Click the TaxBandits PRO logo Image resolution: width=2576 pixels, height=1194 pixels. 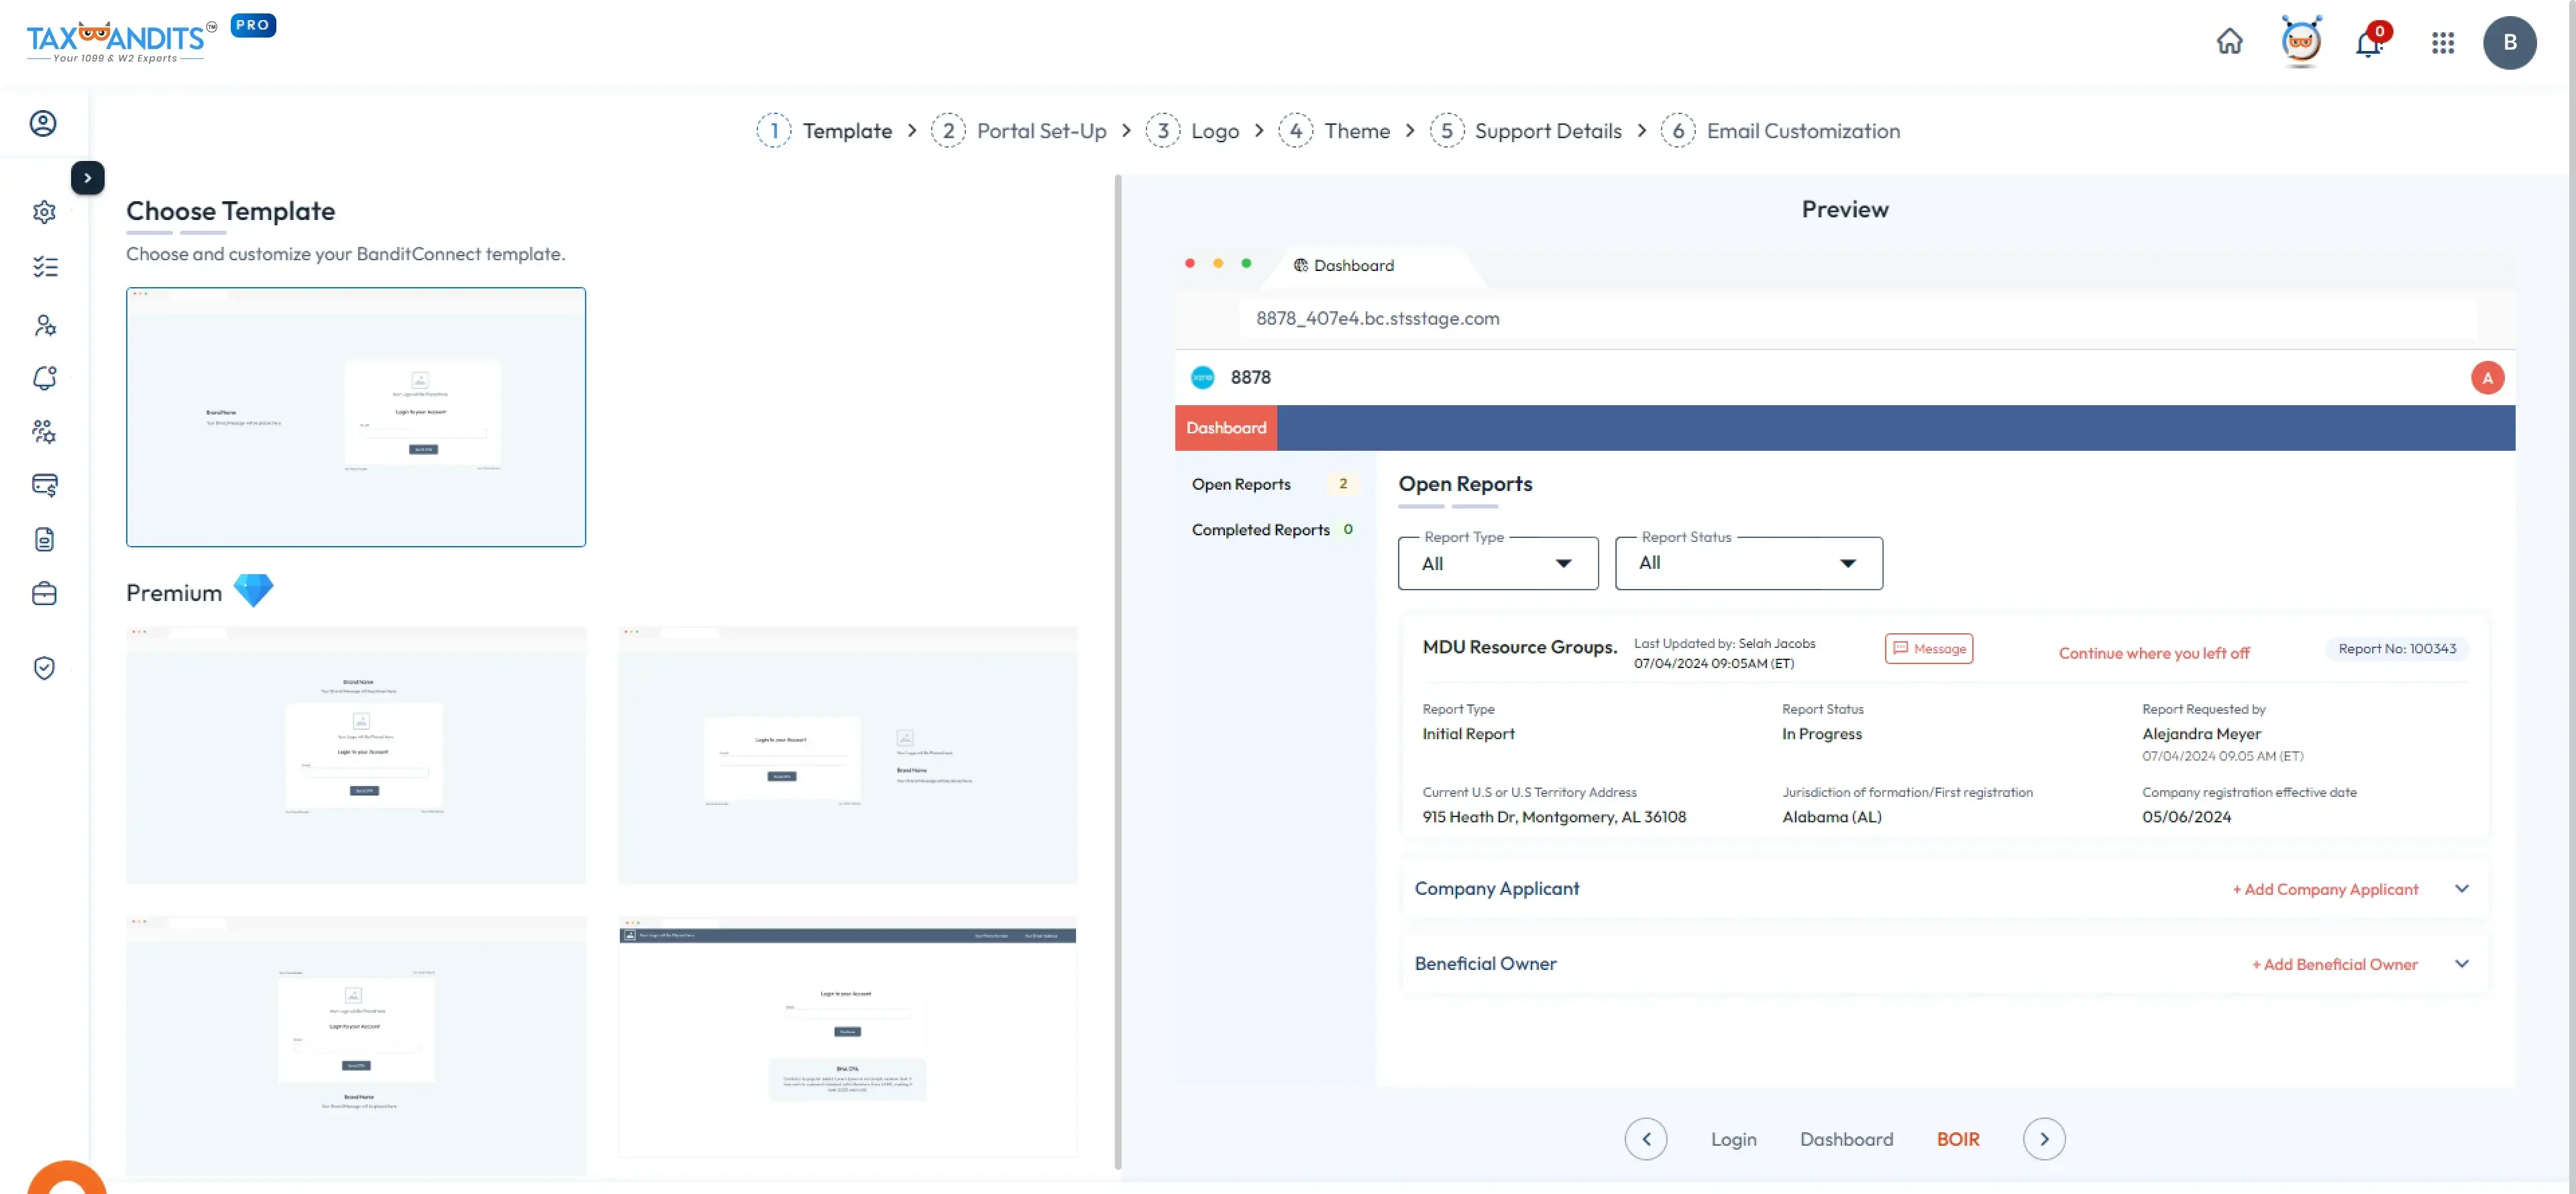click(x=151, y=40)
